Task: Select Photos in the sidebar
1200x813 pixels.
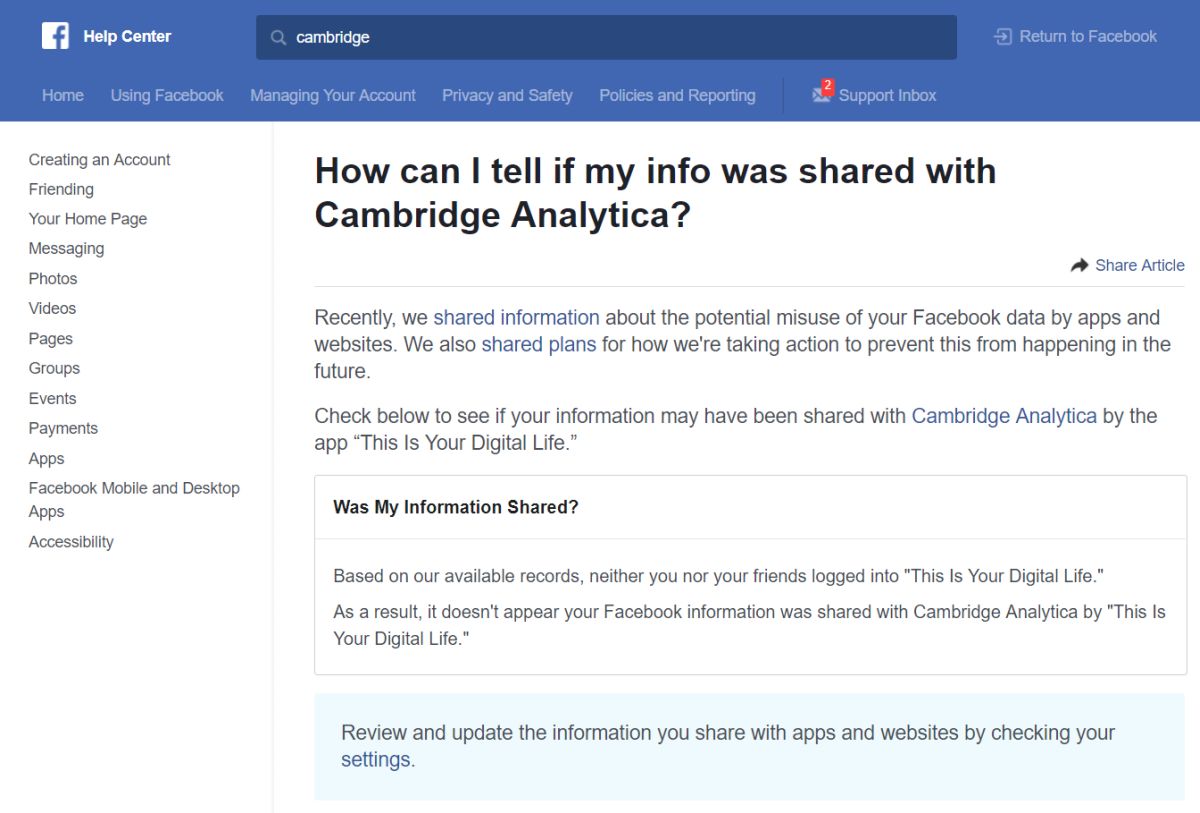Action: coord(53,278)
